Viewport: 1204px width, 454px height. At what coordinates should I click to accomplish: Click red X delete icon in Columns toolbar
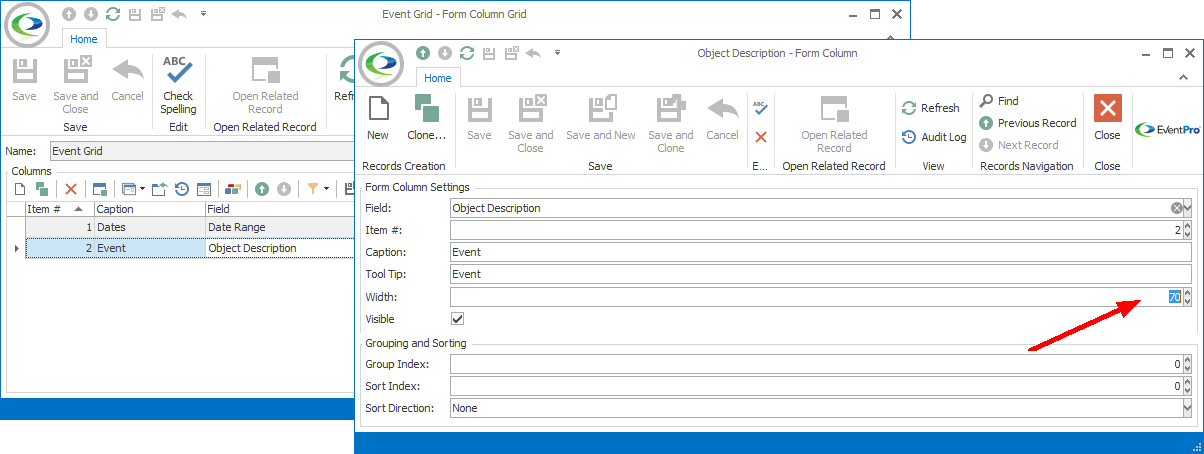71,188
